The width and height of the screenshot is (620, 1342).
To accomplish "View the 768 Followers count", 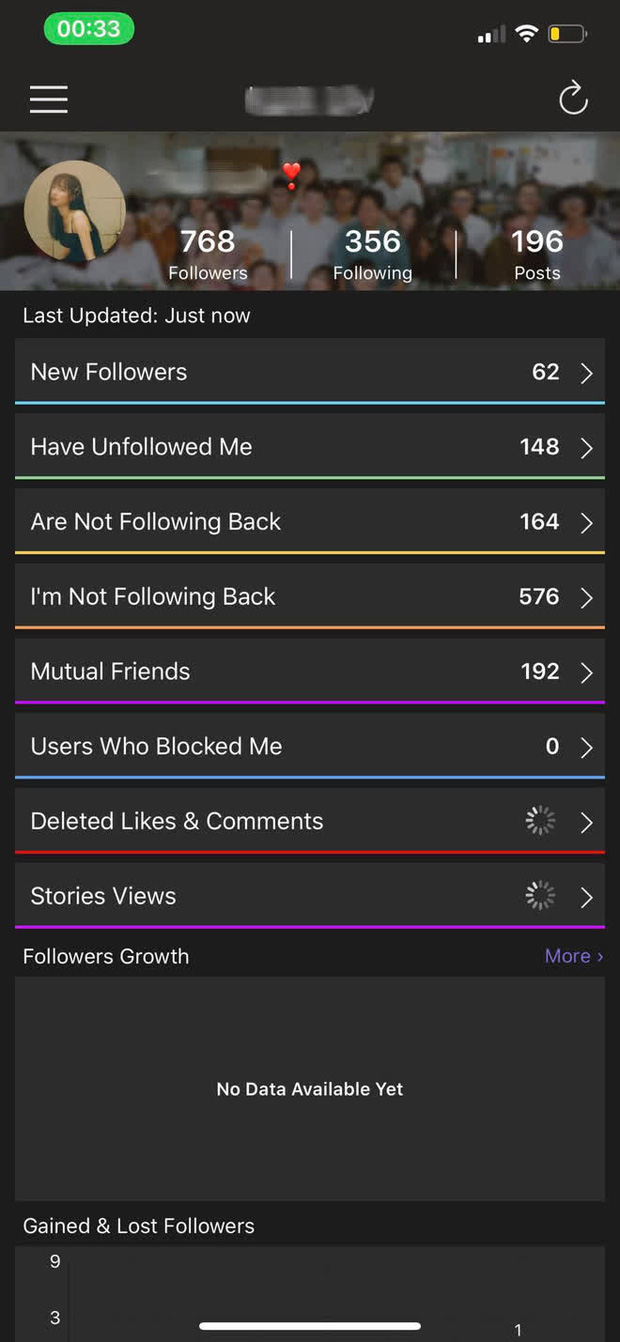I will [208, 253].
